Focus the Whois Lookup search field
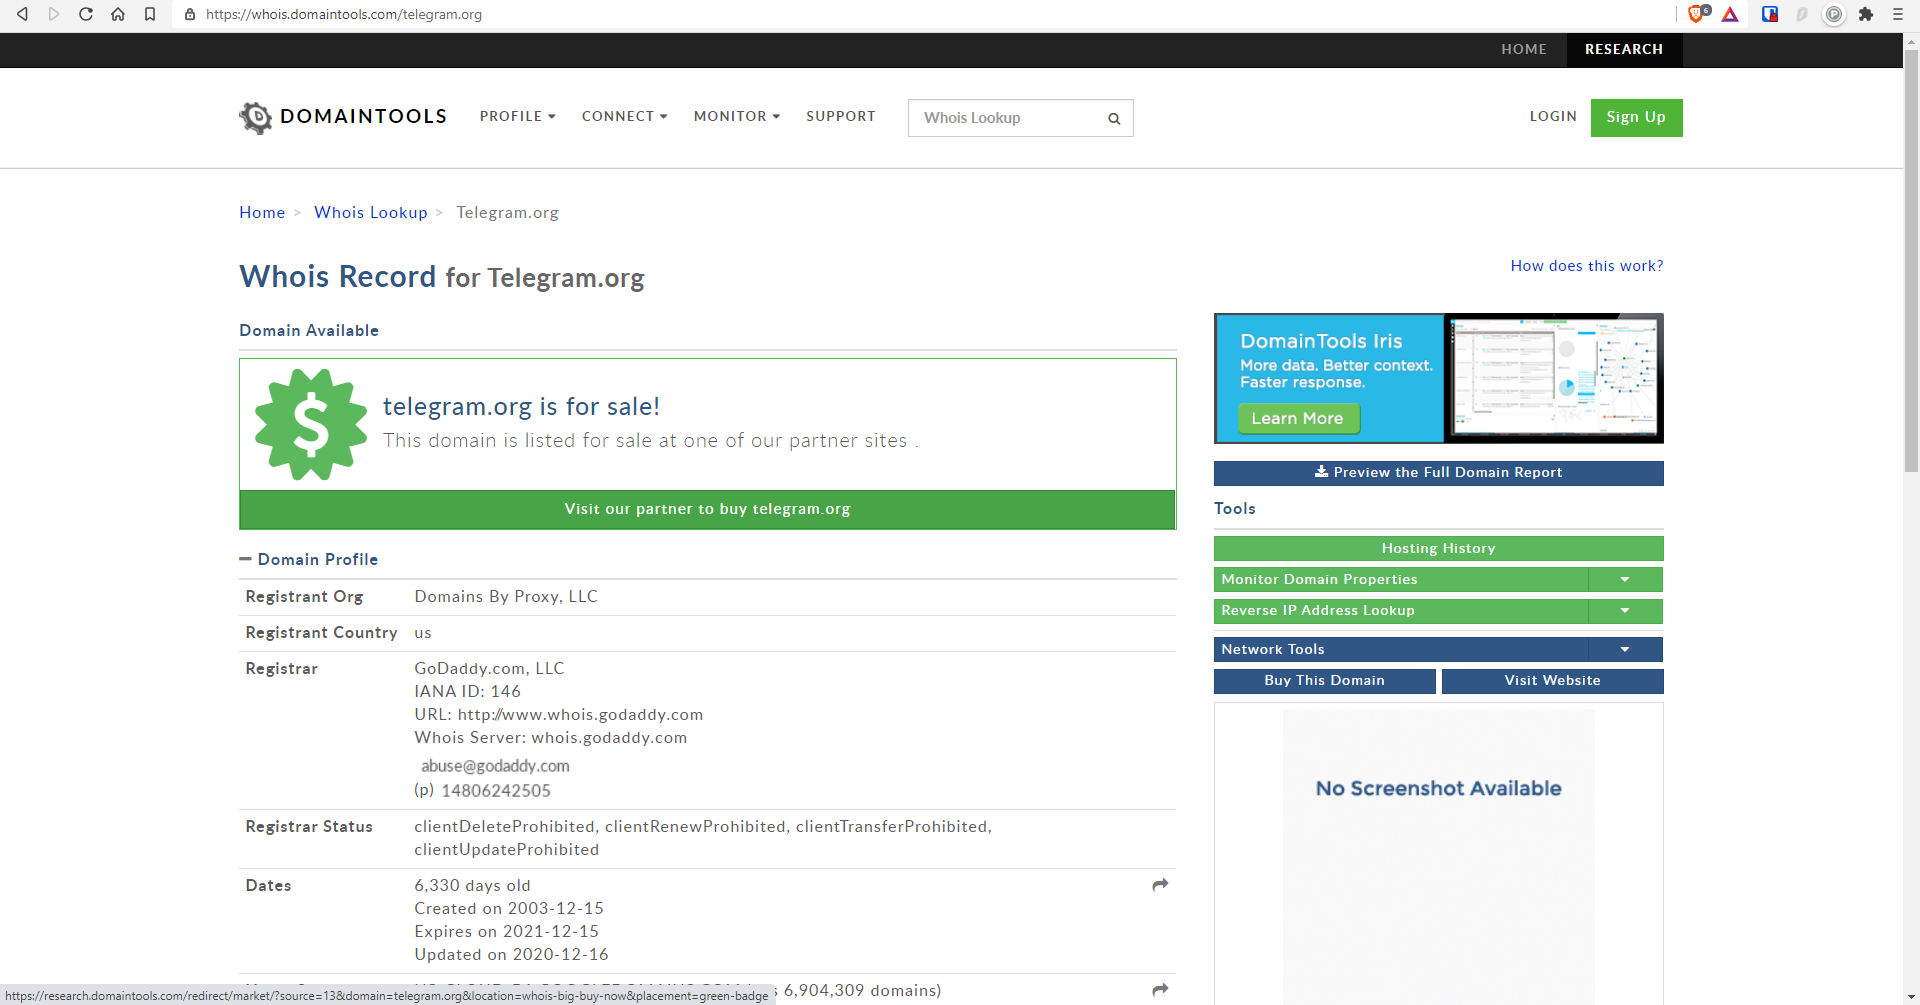 click(1005, 118)
